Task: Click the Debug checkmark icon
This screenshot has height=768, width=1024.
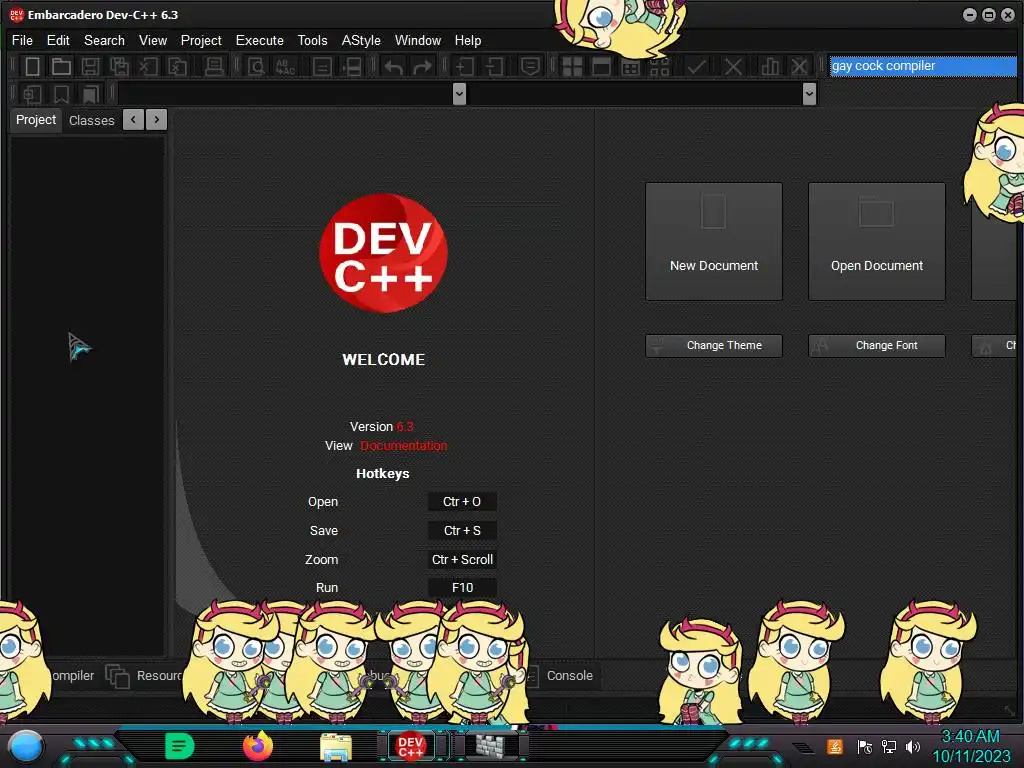Action: click(x=696, y=67)
